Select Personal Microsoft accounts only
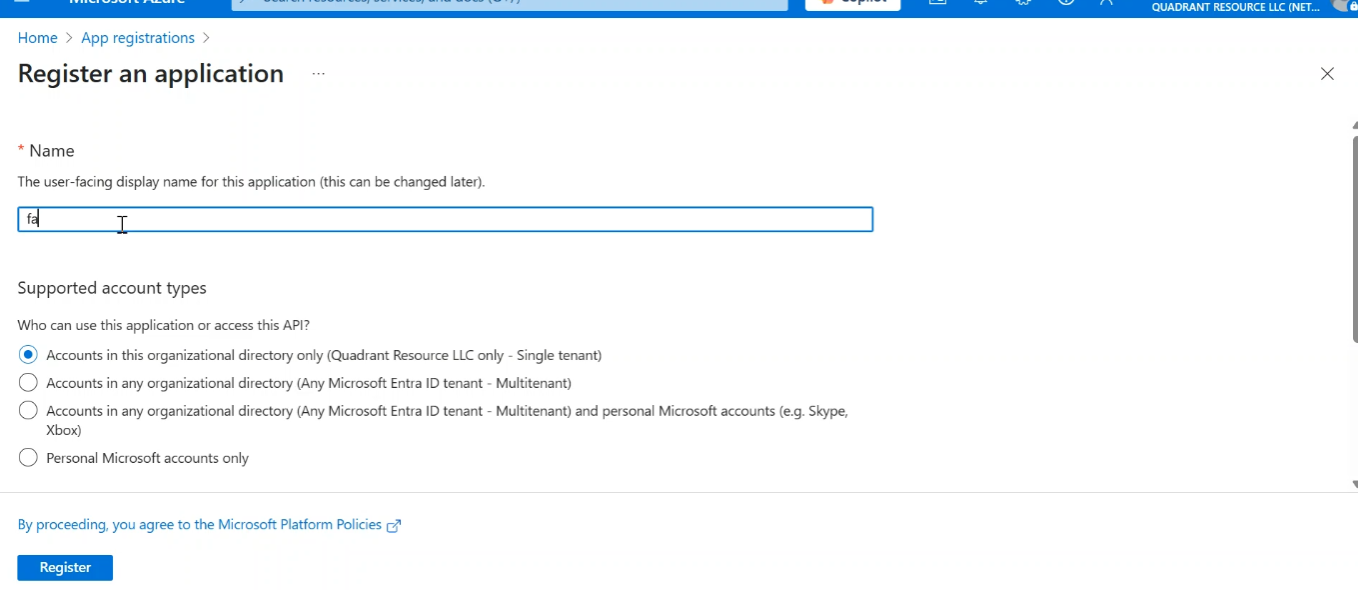Image resolution: width=1358 pixels, height=590 pixels. (28, 458)
